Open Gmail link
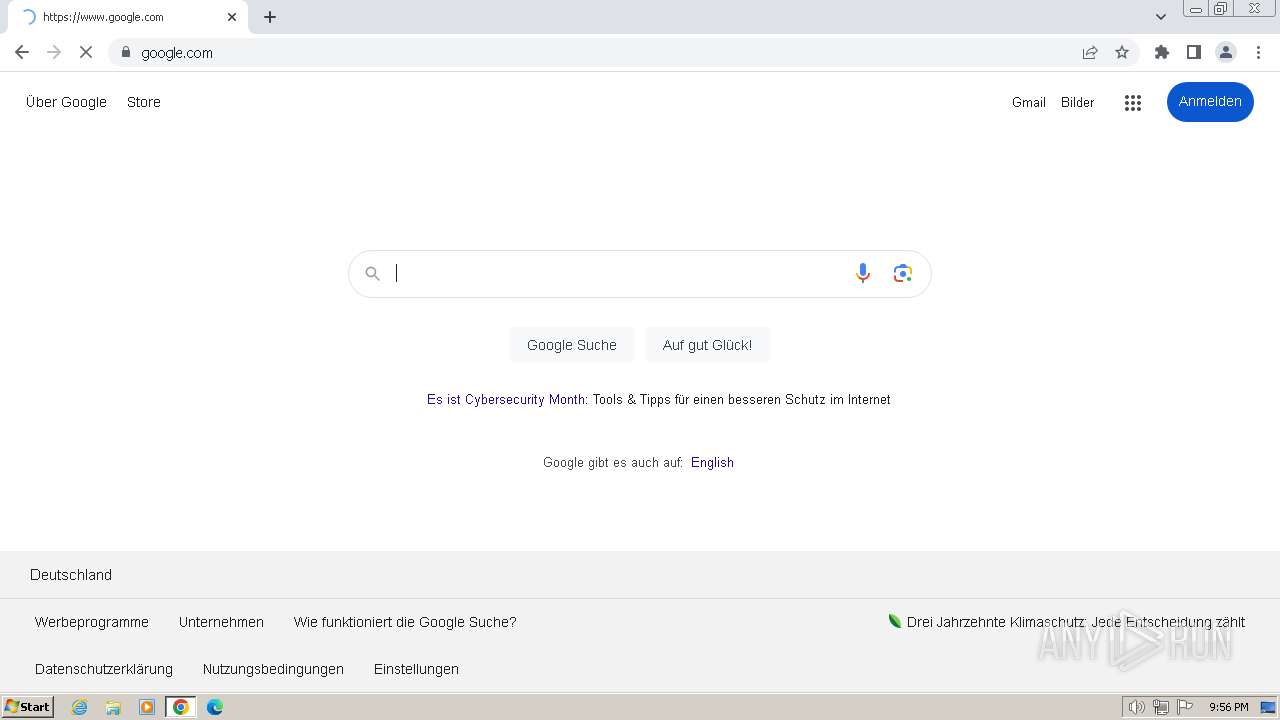This screenshot has width=1280, height=720. [x=1029, y=102]
